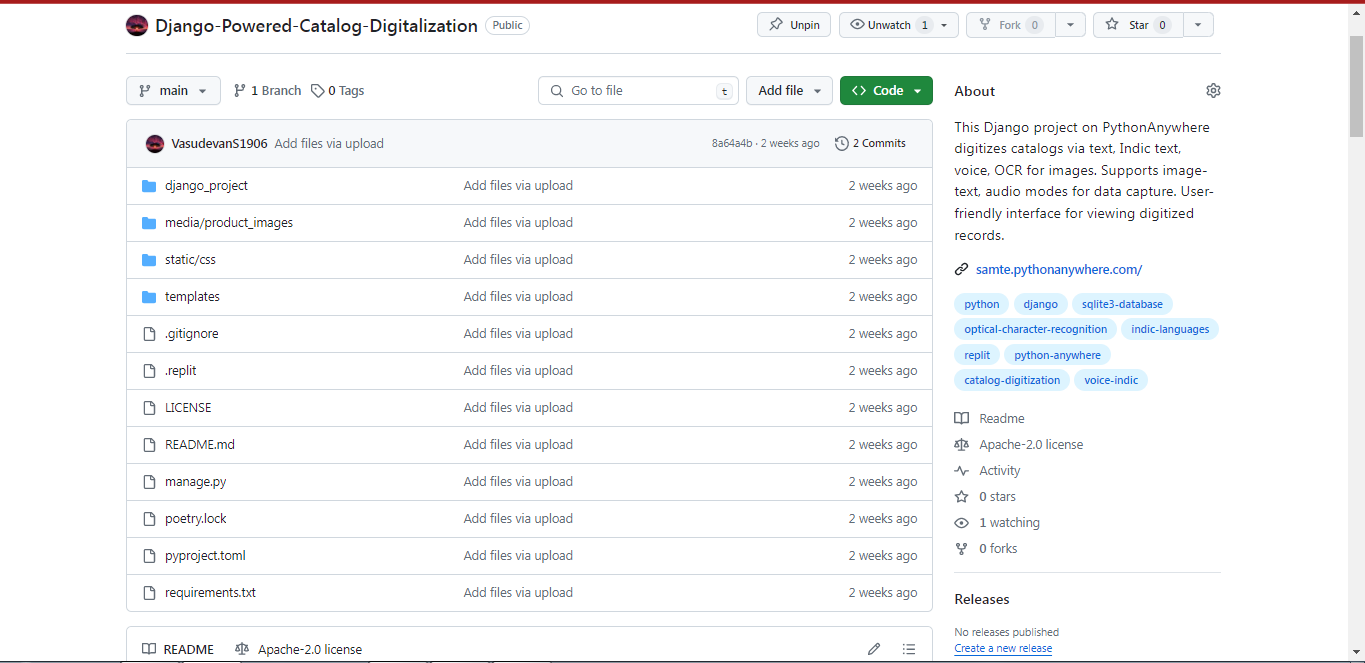
Task: Open the indic-languages topic tag
Action: point(1170,329)
